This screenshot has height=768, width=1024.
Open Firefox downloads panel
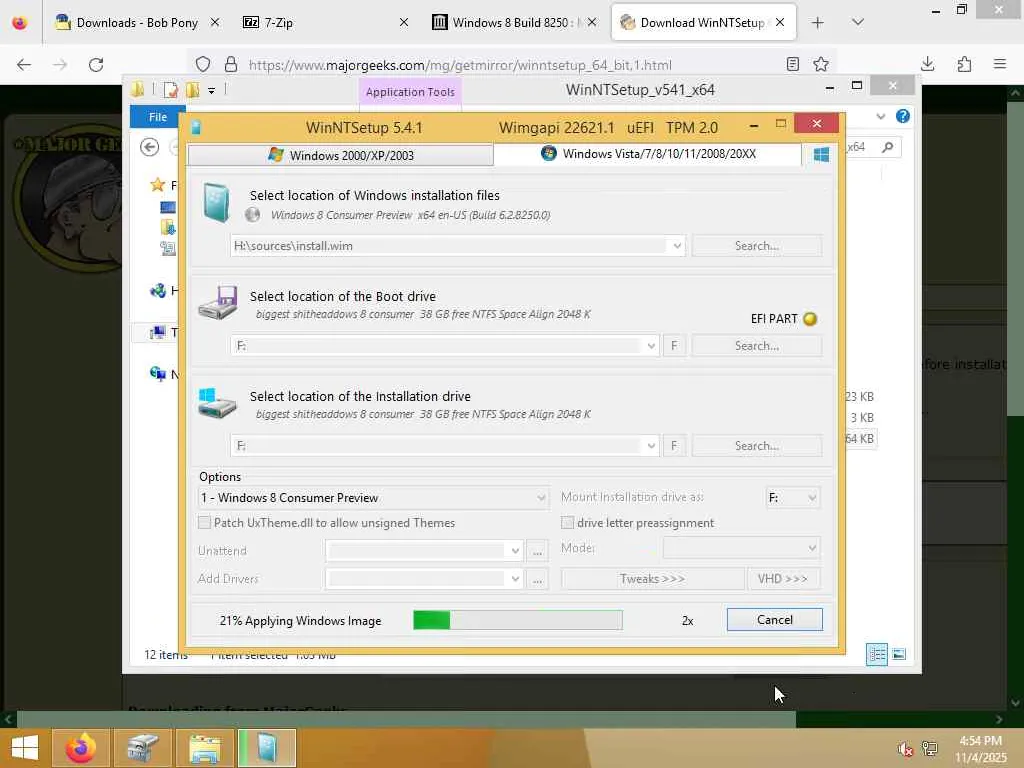[x=927, y=64]
